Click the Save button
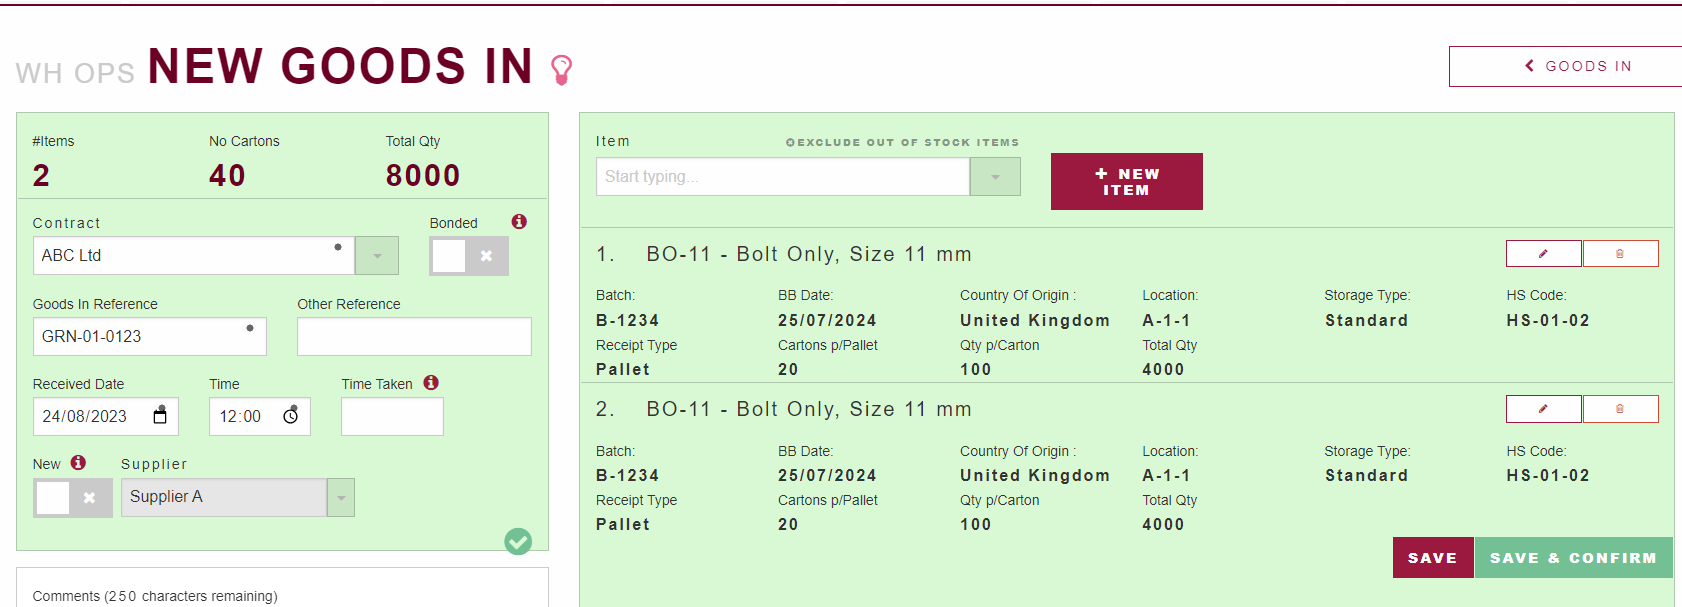This screenshot has width=1682, height=607. (x=1432, y=558)
